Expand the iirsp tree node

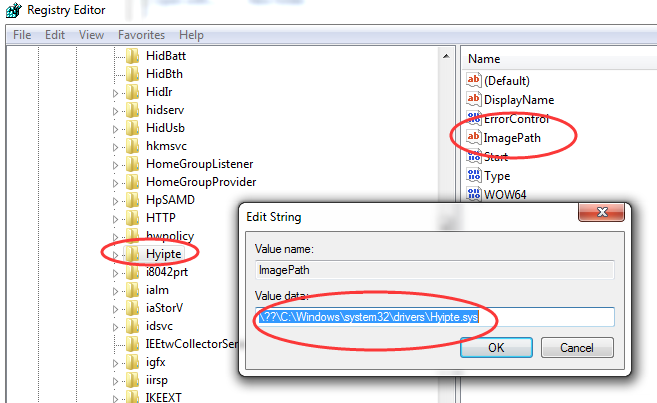coord(116,381)
